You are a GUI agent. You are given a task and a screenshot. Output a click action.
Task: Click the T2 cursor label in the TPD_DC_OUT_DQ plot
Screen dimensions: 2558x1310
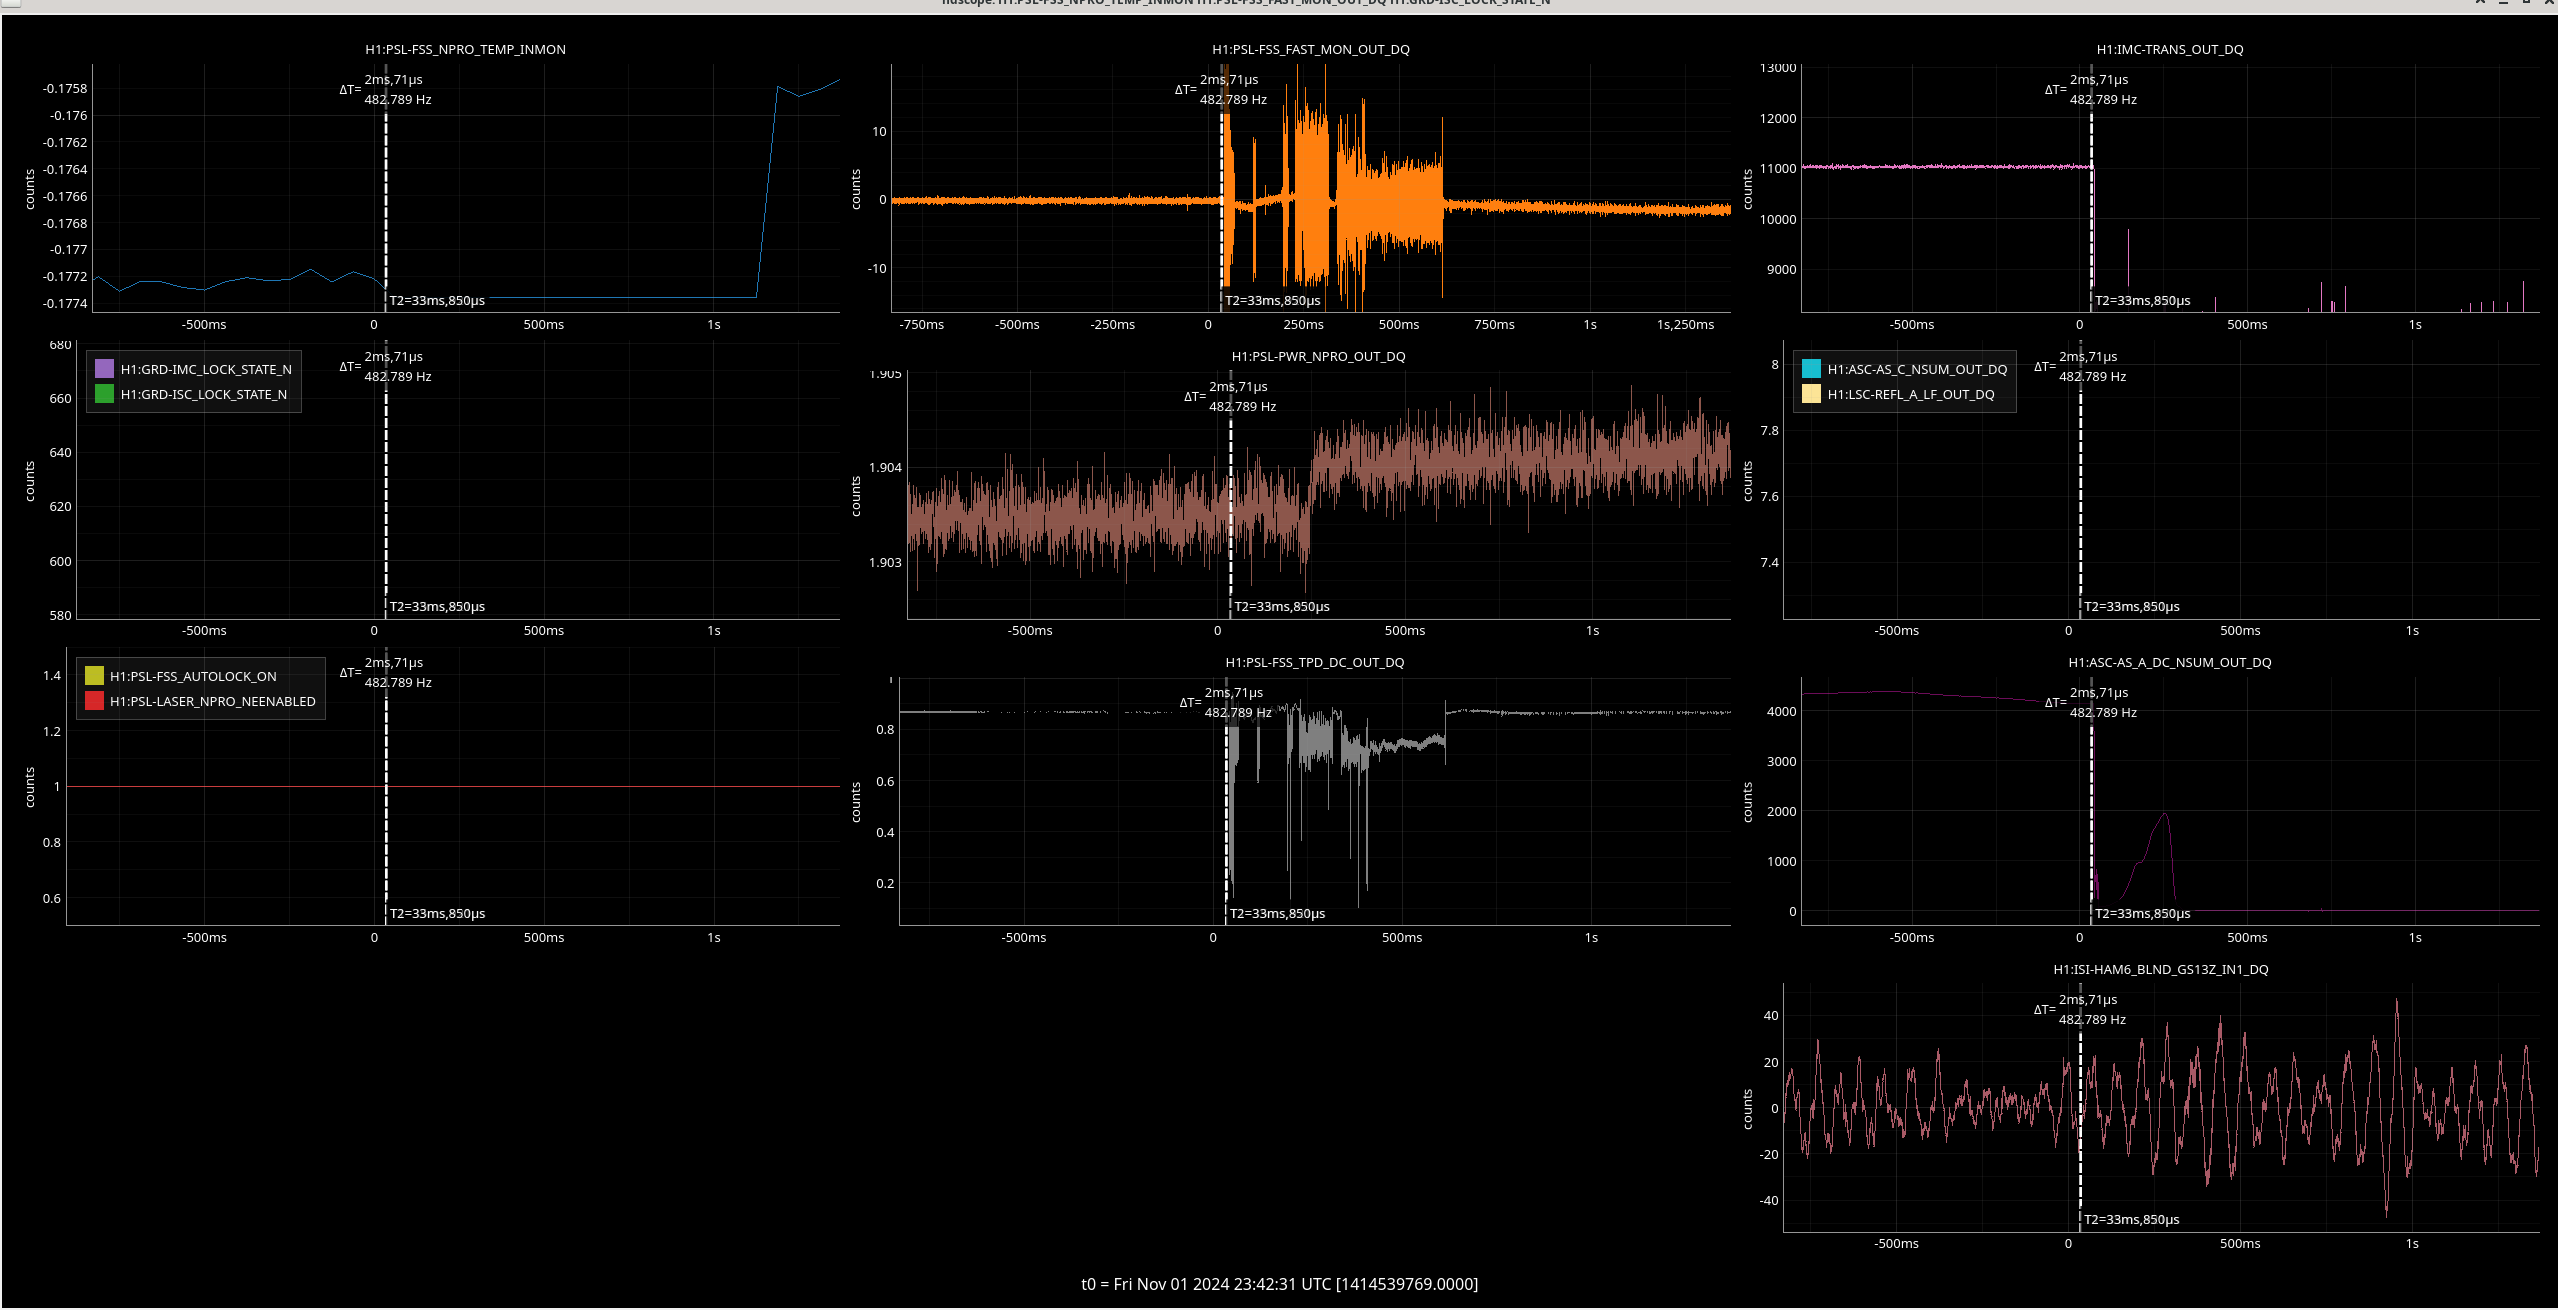(x=1277, y=913)
